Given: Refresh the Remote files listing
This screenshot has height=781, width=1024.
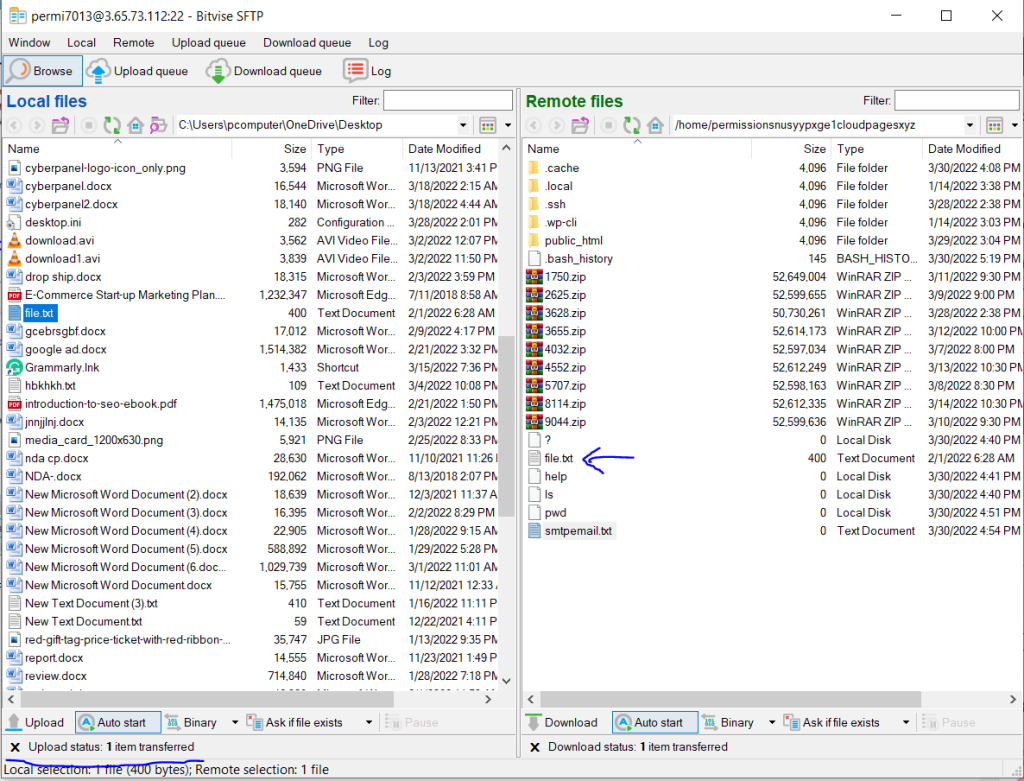Looking at the screenshot, I should tap(632, 125).
